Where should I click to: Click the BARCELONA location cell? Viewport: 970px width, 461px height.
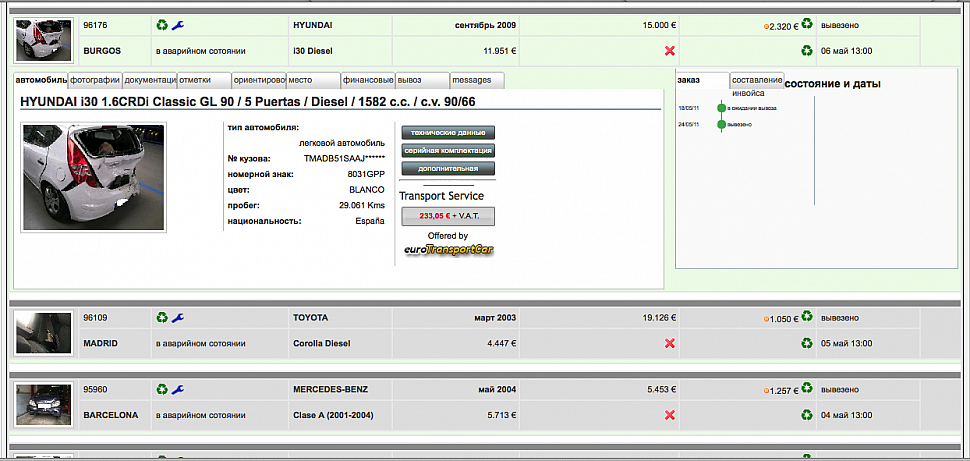pyautogui.click(x=115, y=415)
